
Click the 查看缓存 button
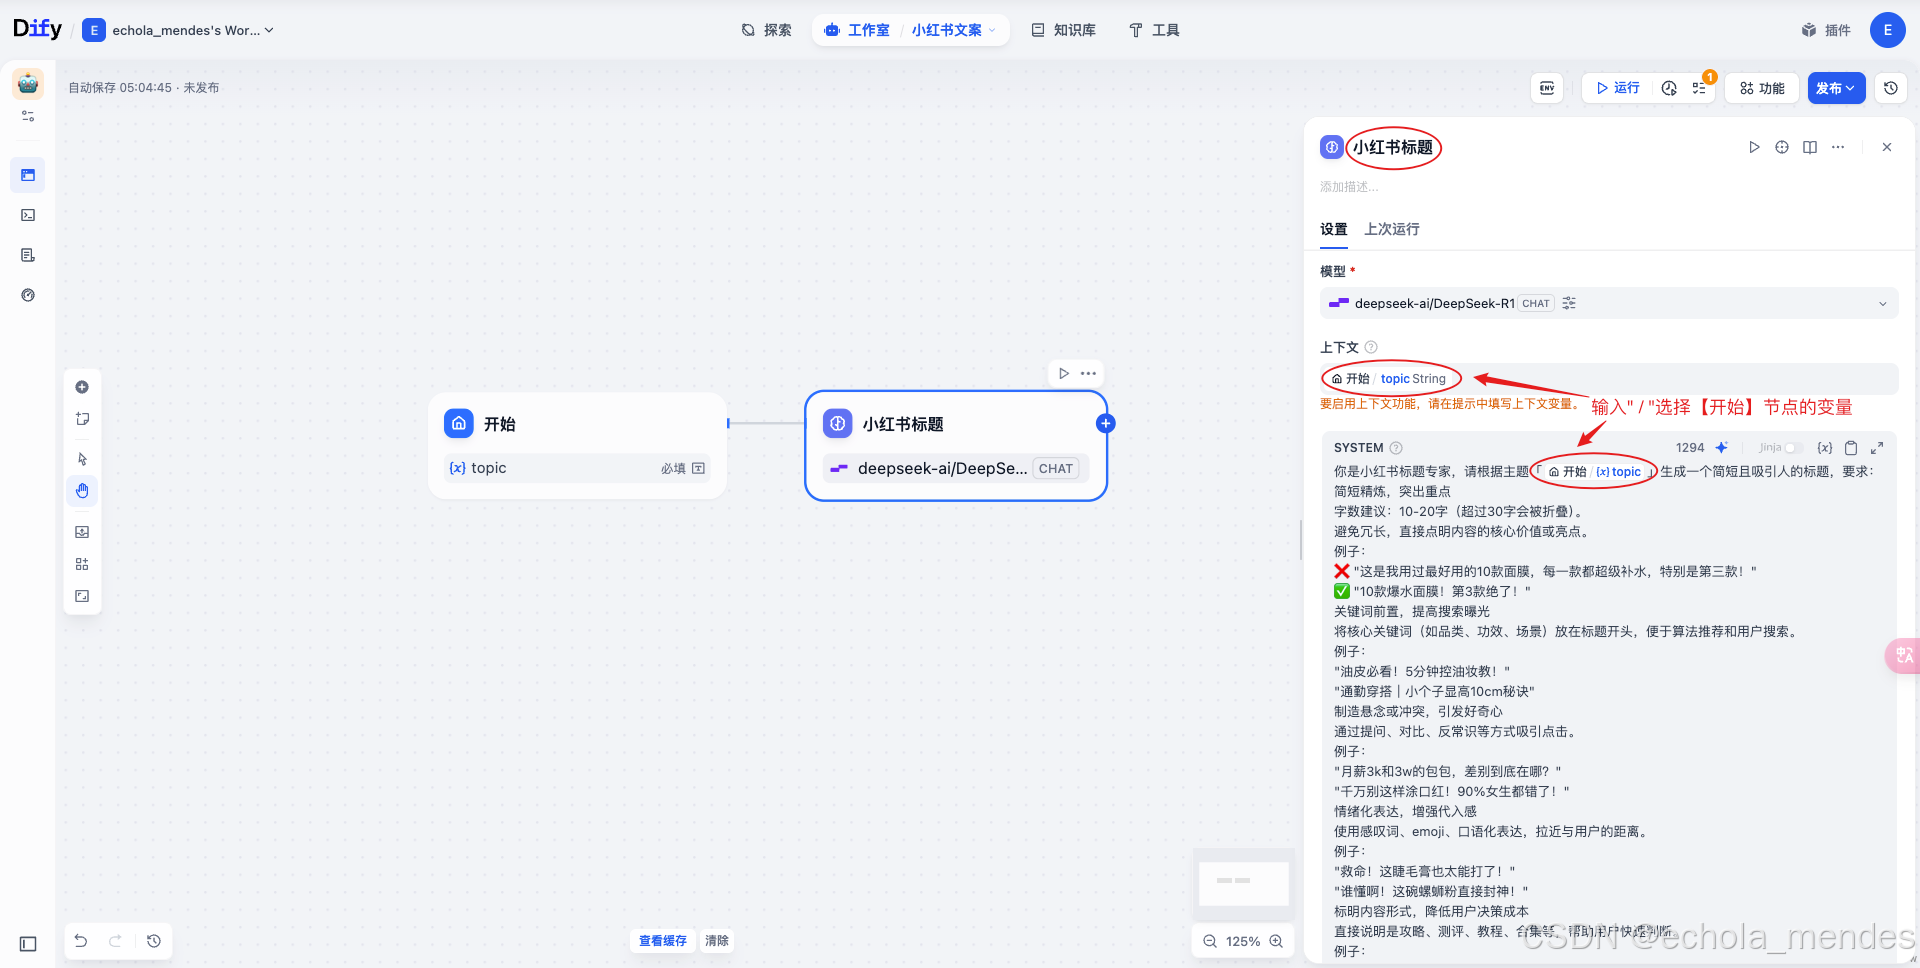pos(663,941)
